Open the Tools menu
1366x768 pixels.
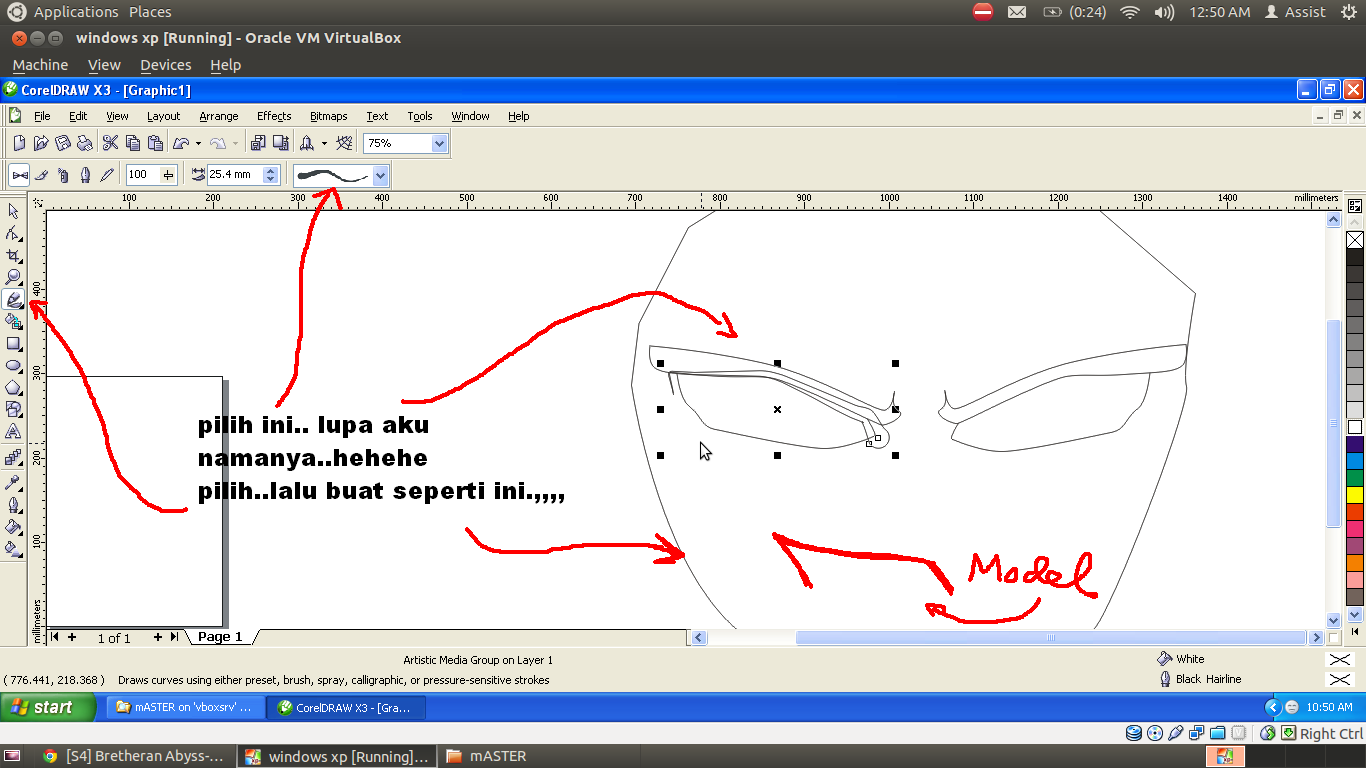click(x=420, y=116)
